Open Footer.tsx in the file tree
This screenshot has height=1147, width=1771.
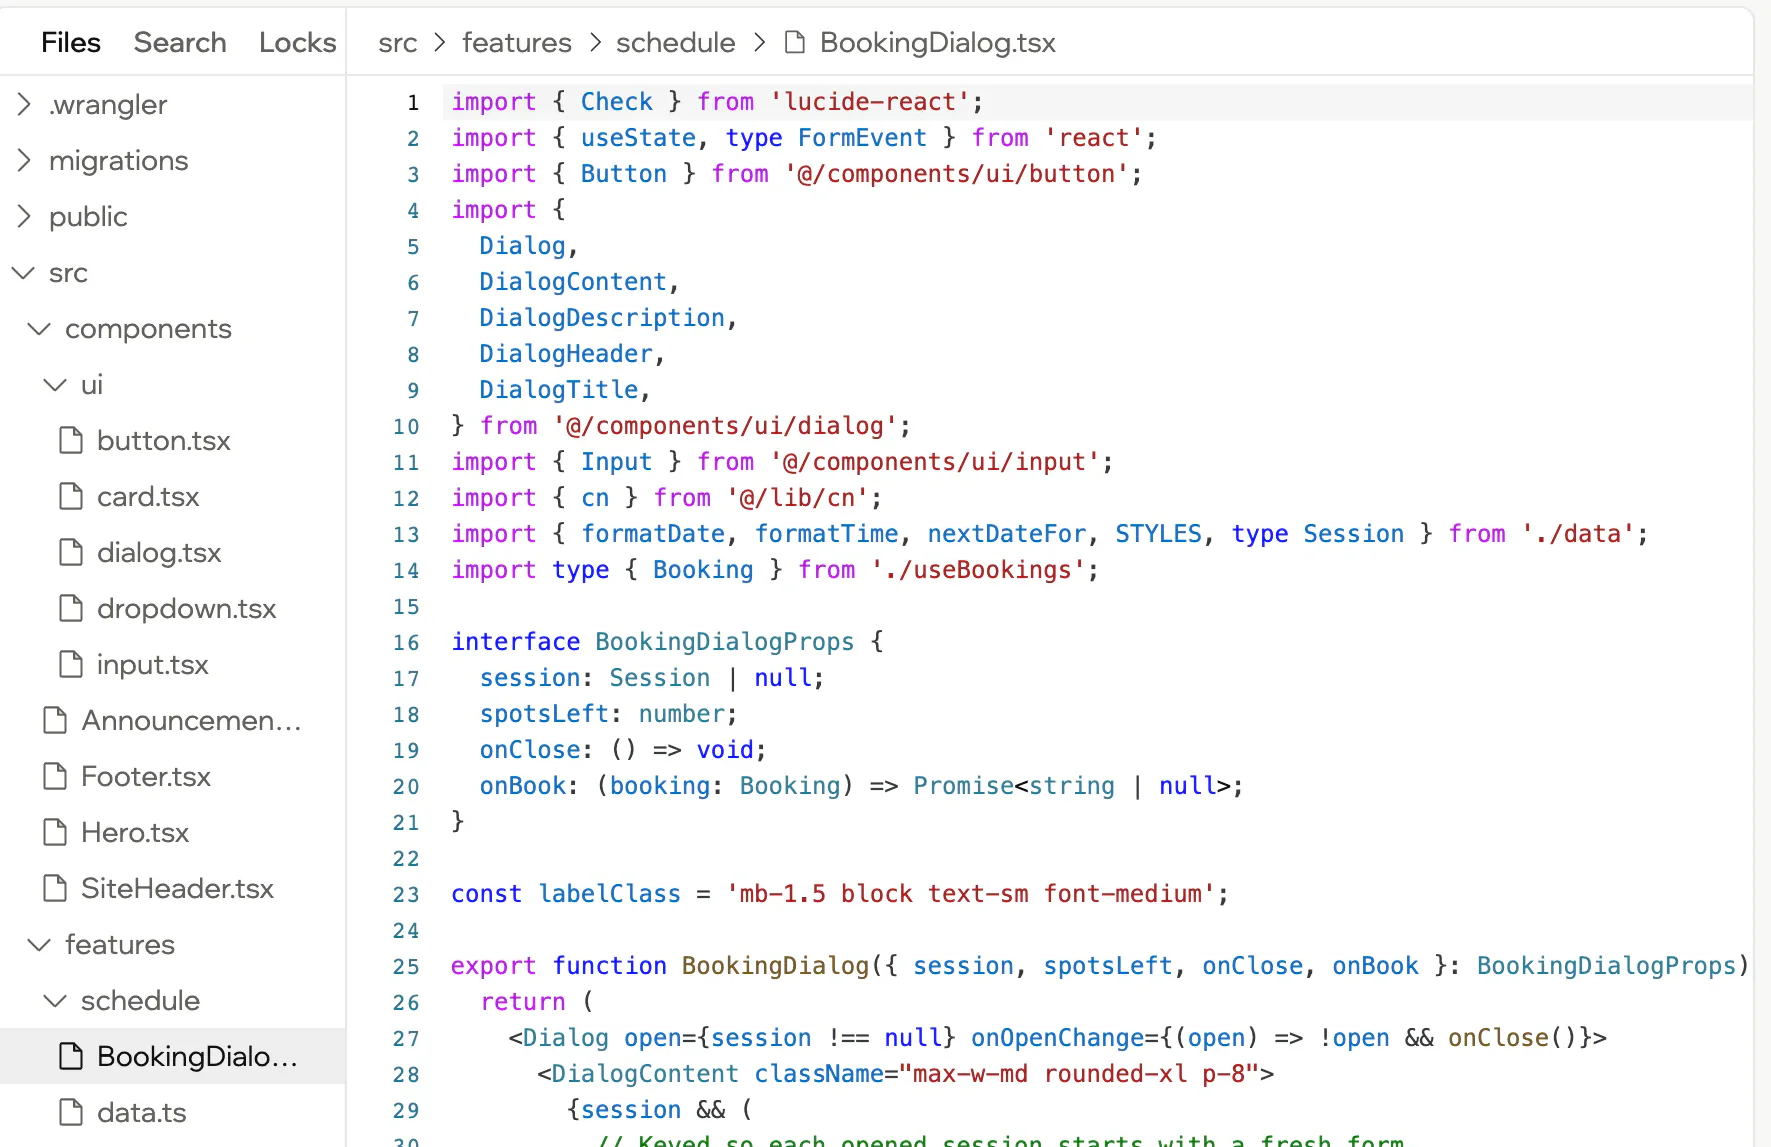click(x=146, y=776)
